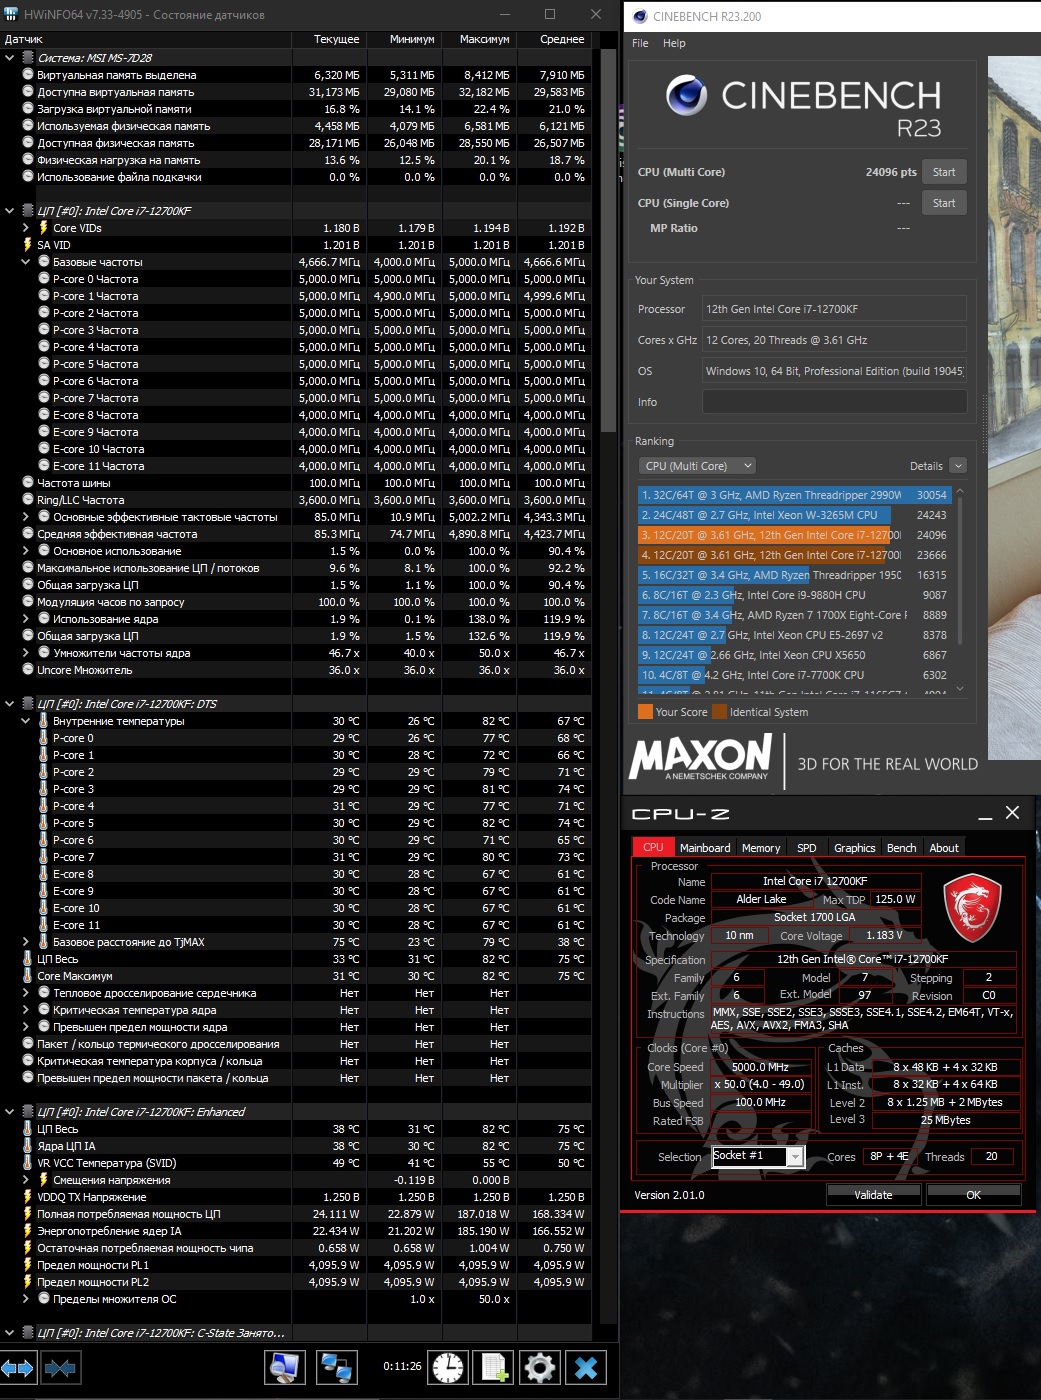Image resolution: width=1041 pixels, height=1400 pixels.
Task: Click the VR VCC temperature thermometer icon
Action: coord(28,1163)
